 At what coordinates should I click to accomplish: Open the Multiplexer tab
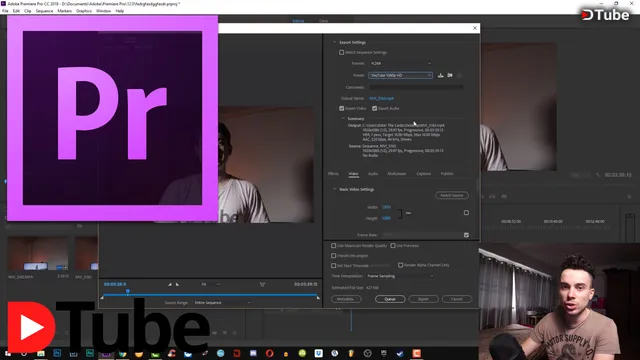(x=397, y=174)
